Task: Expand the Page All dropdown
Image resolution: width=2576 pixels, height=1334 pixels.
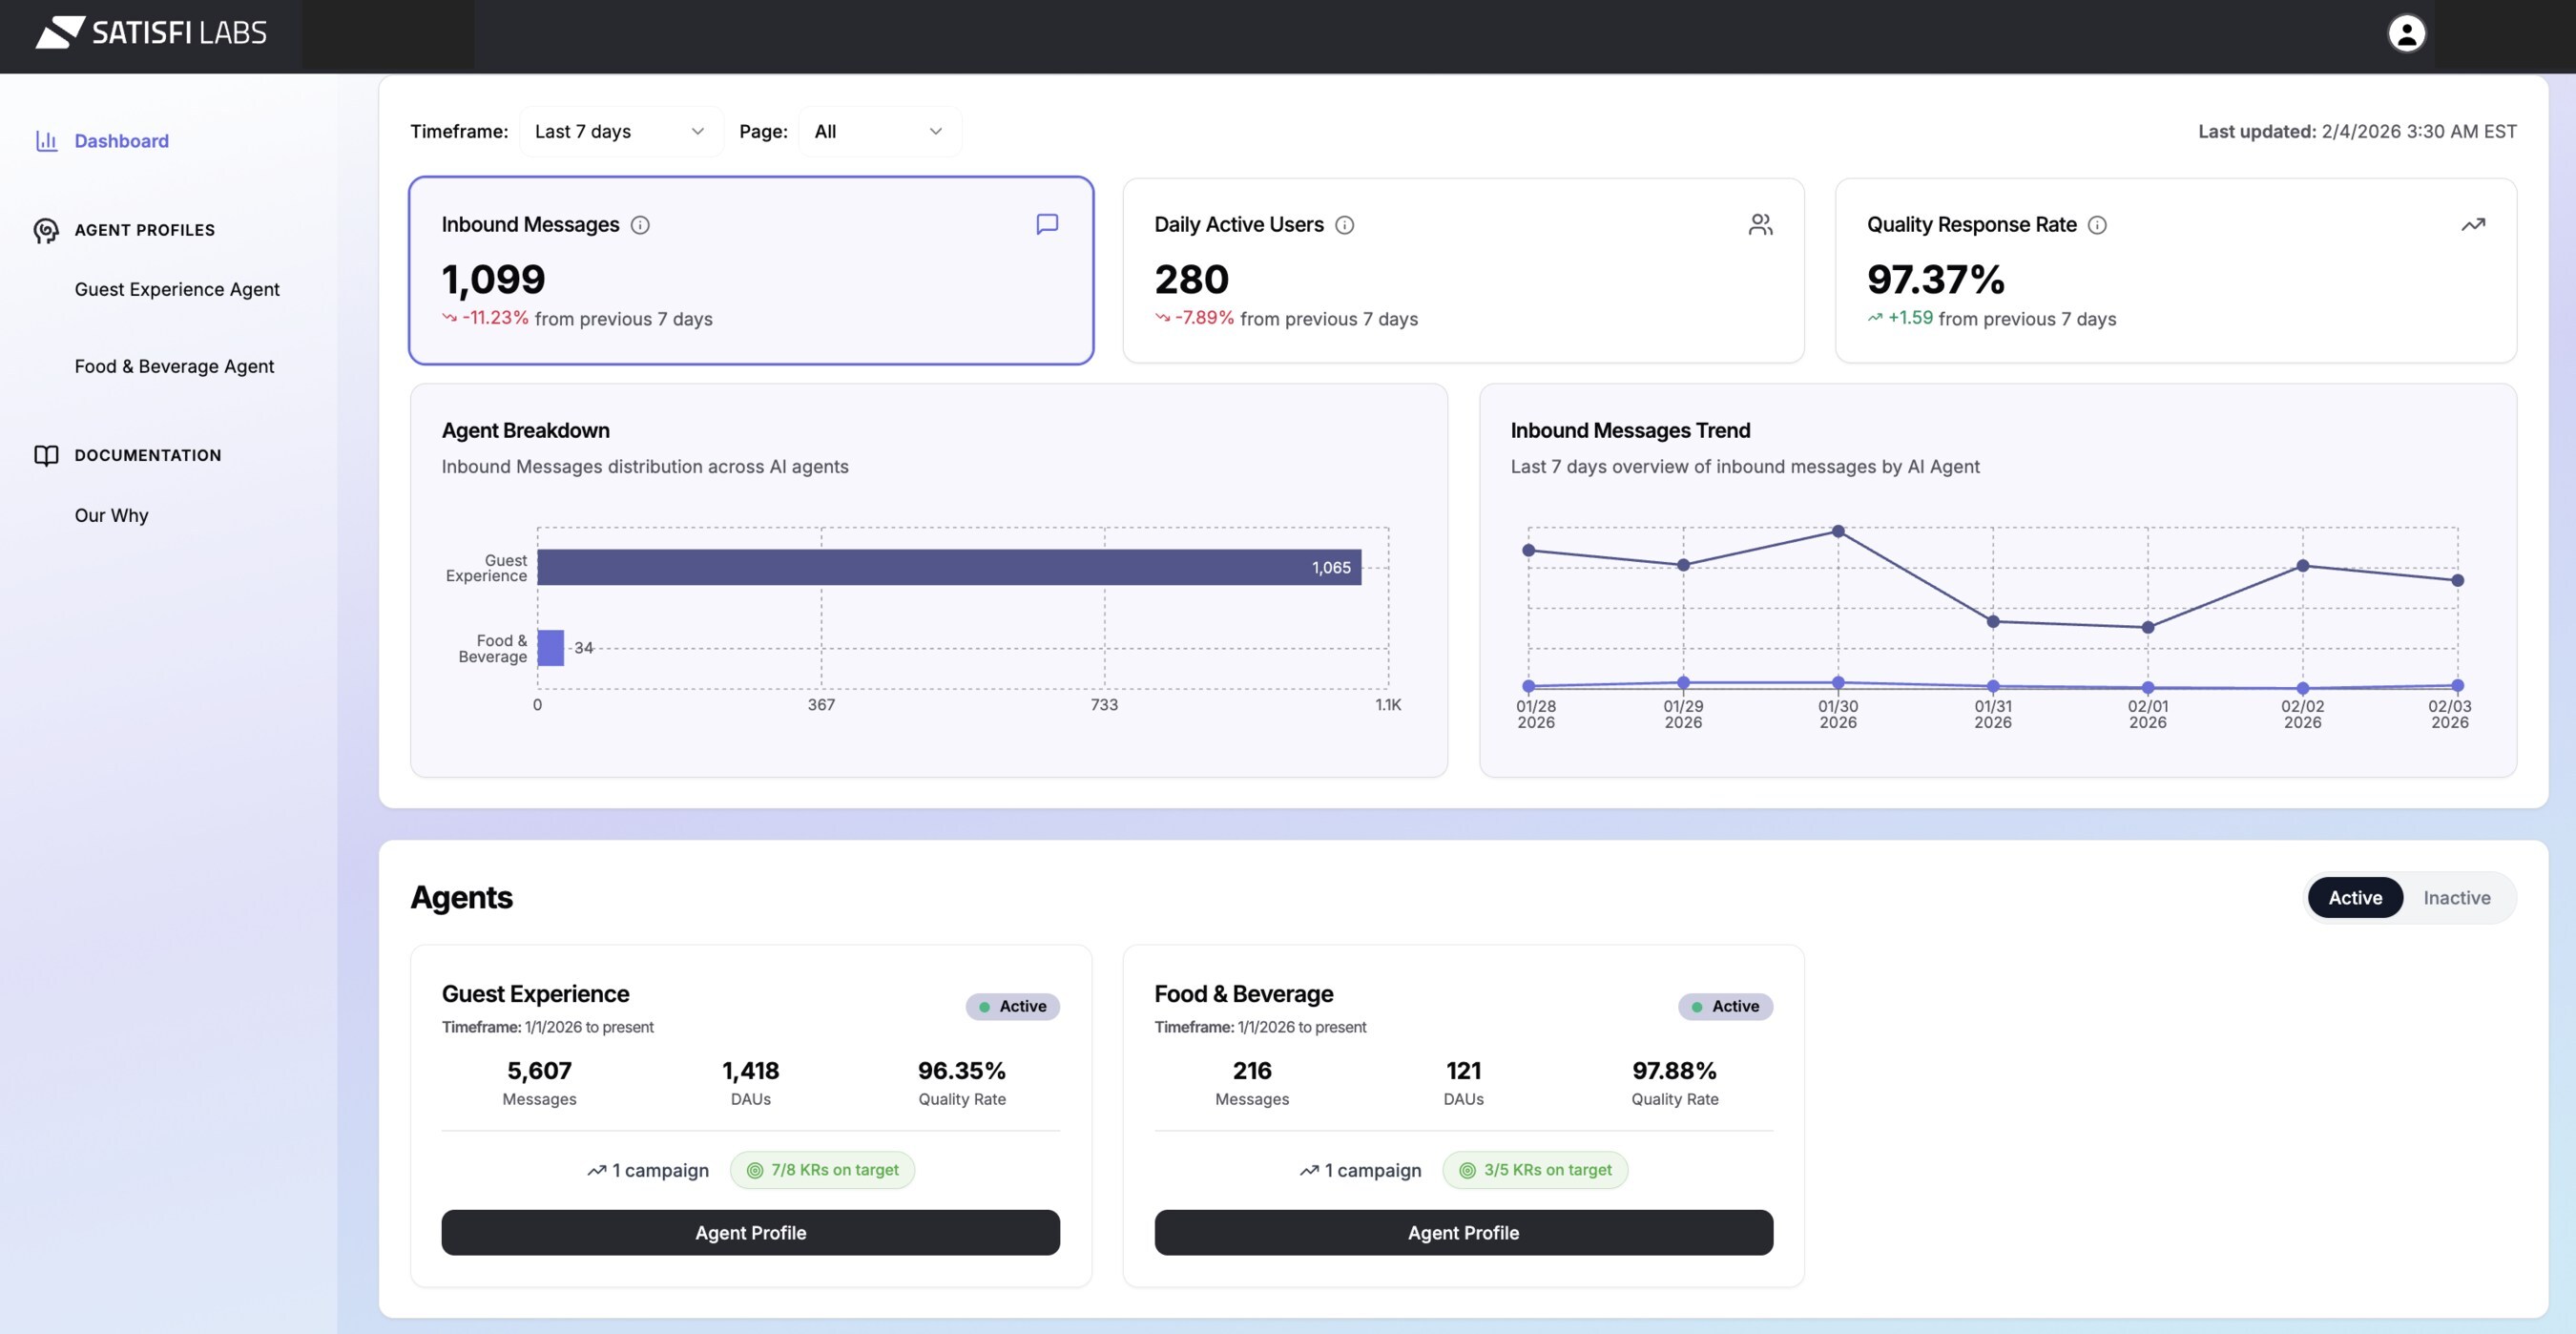Action: click(878, 131)
